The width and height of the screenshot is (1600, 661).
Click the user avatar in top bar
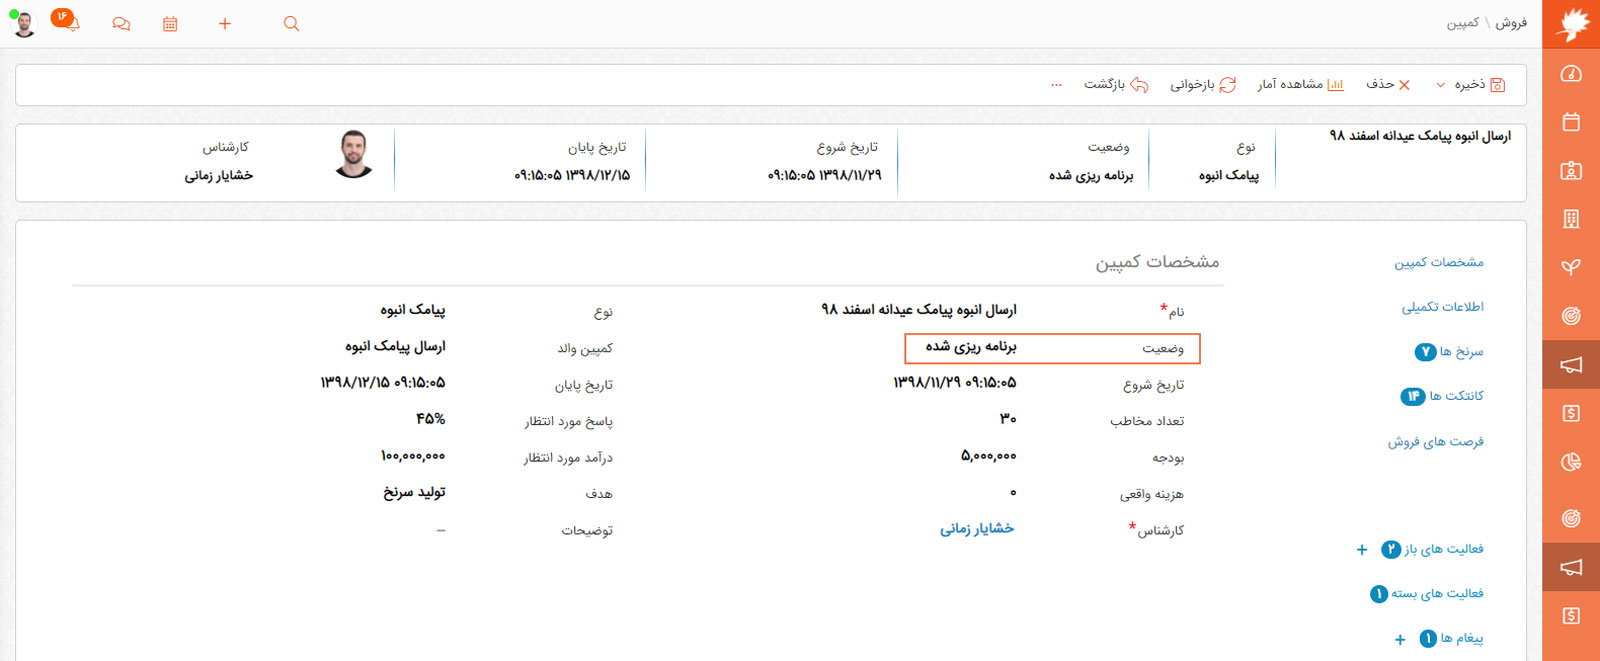pyautogui.click(x=24, y=24)
